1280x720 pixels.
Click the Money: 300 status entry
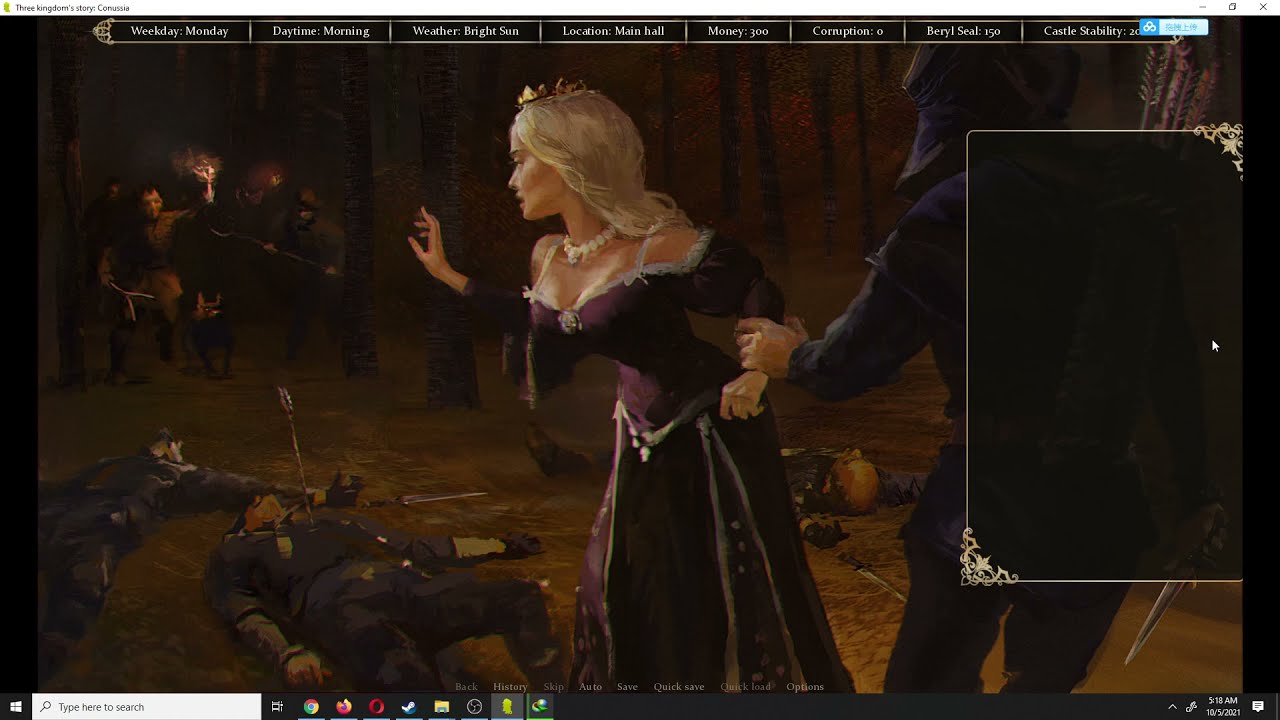[x=738, y=31]
